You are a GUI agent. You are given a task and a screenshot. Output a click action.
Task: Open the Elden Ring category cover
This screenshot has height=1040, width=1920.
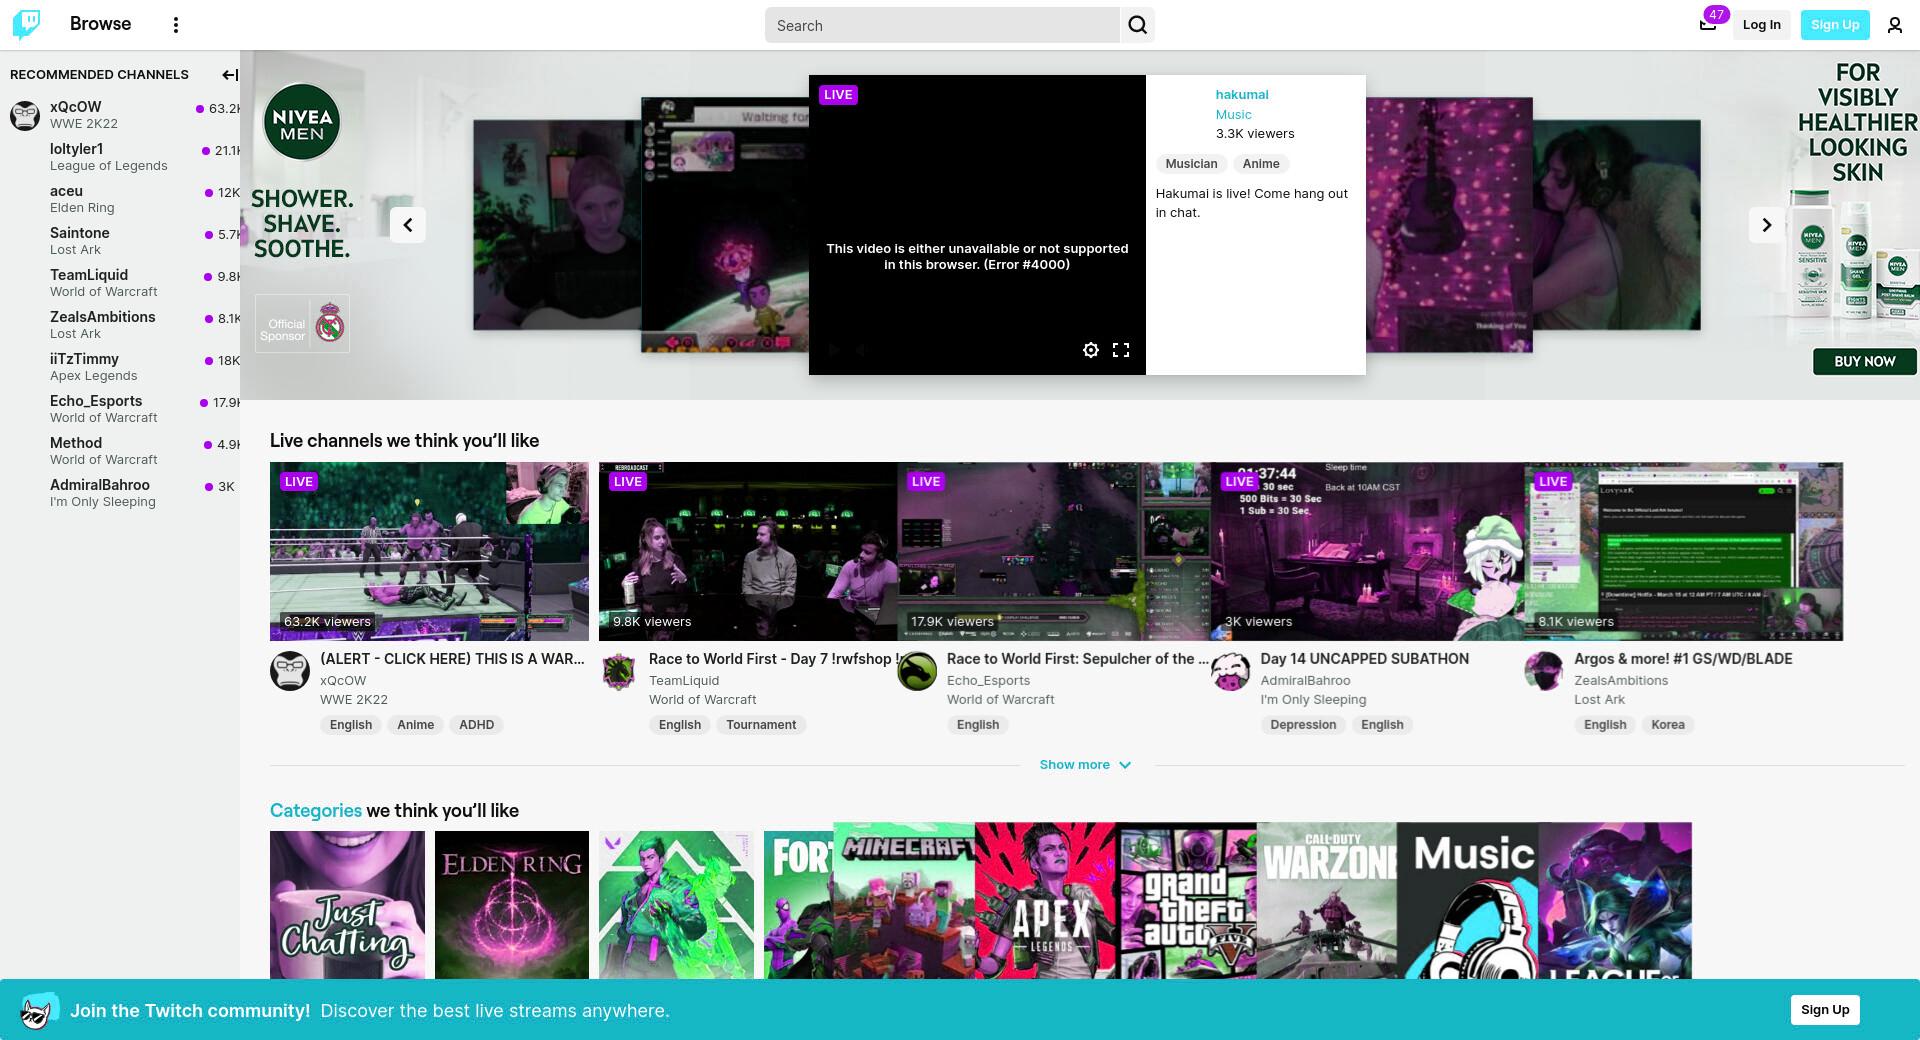pos(512,905)
